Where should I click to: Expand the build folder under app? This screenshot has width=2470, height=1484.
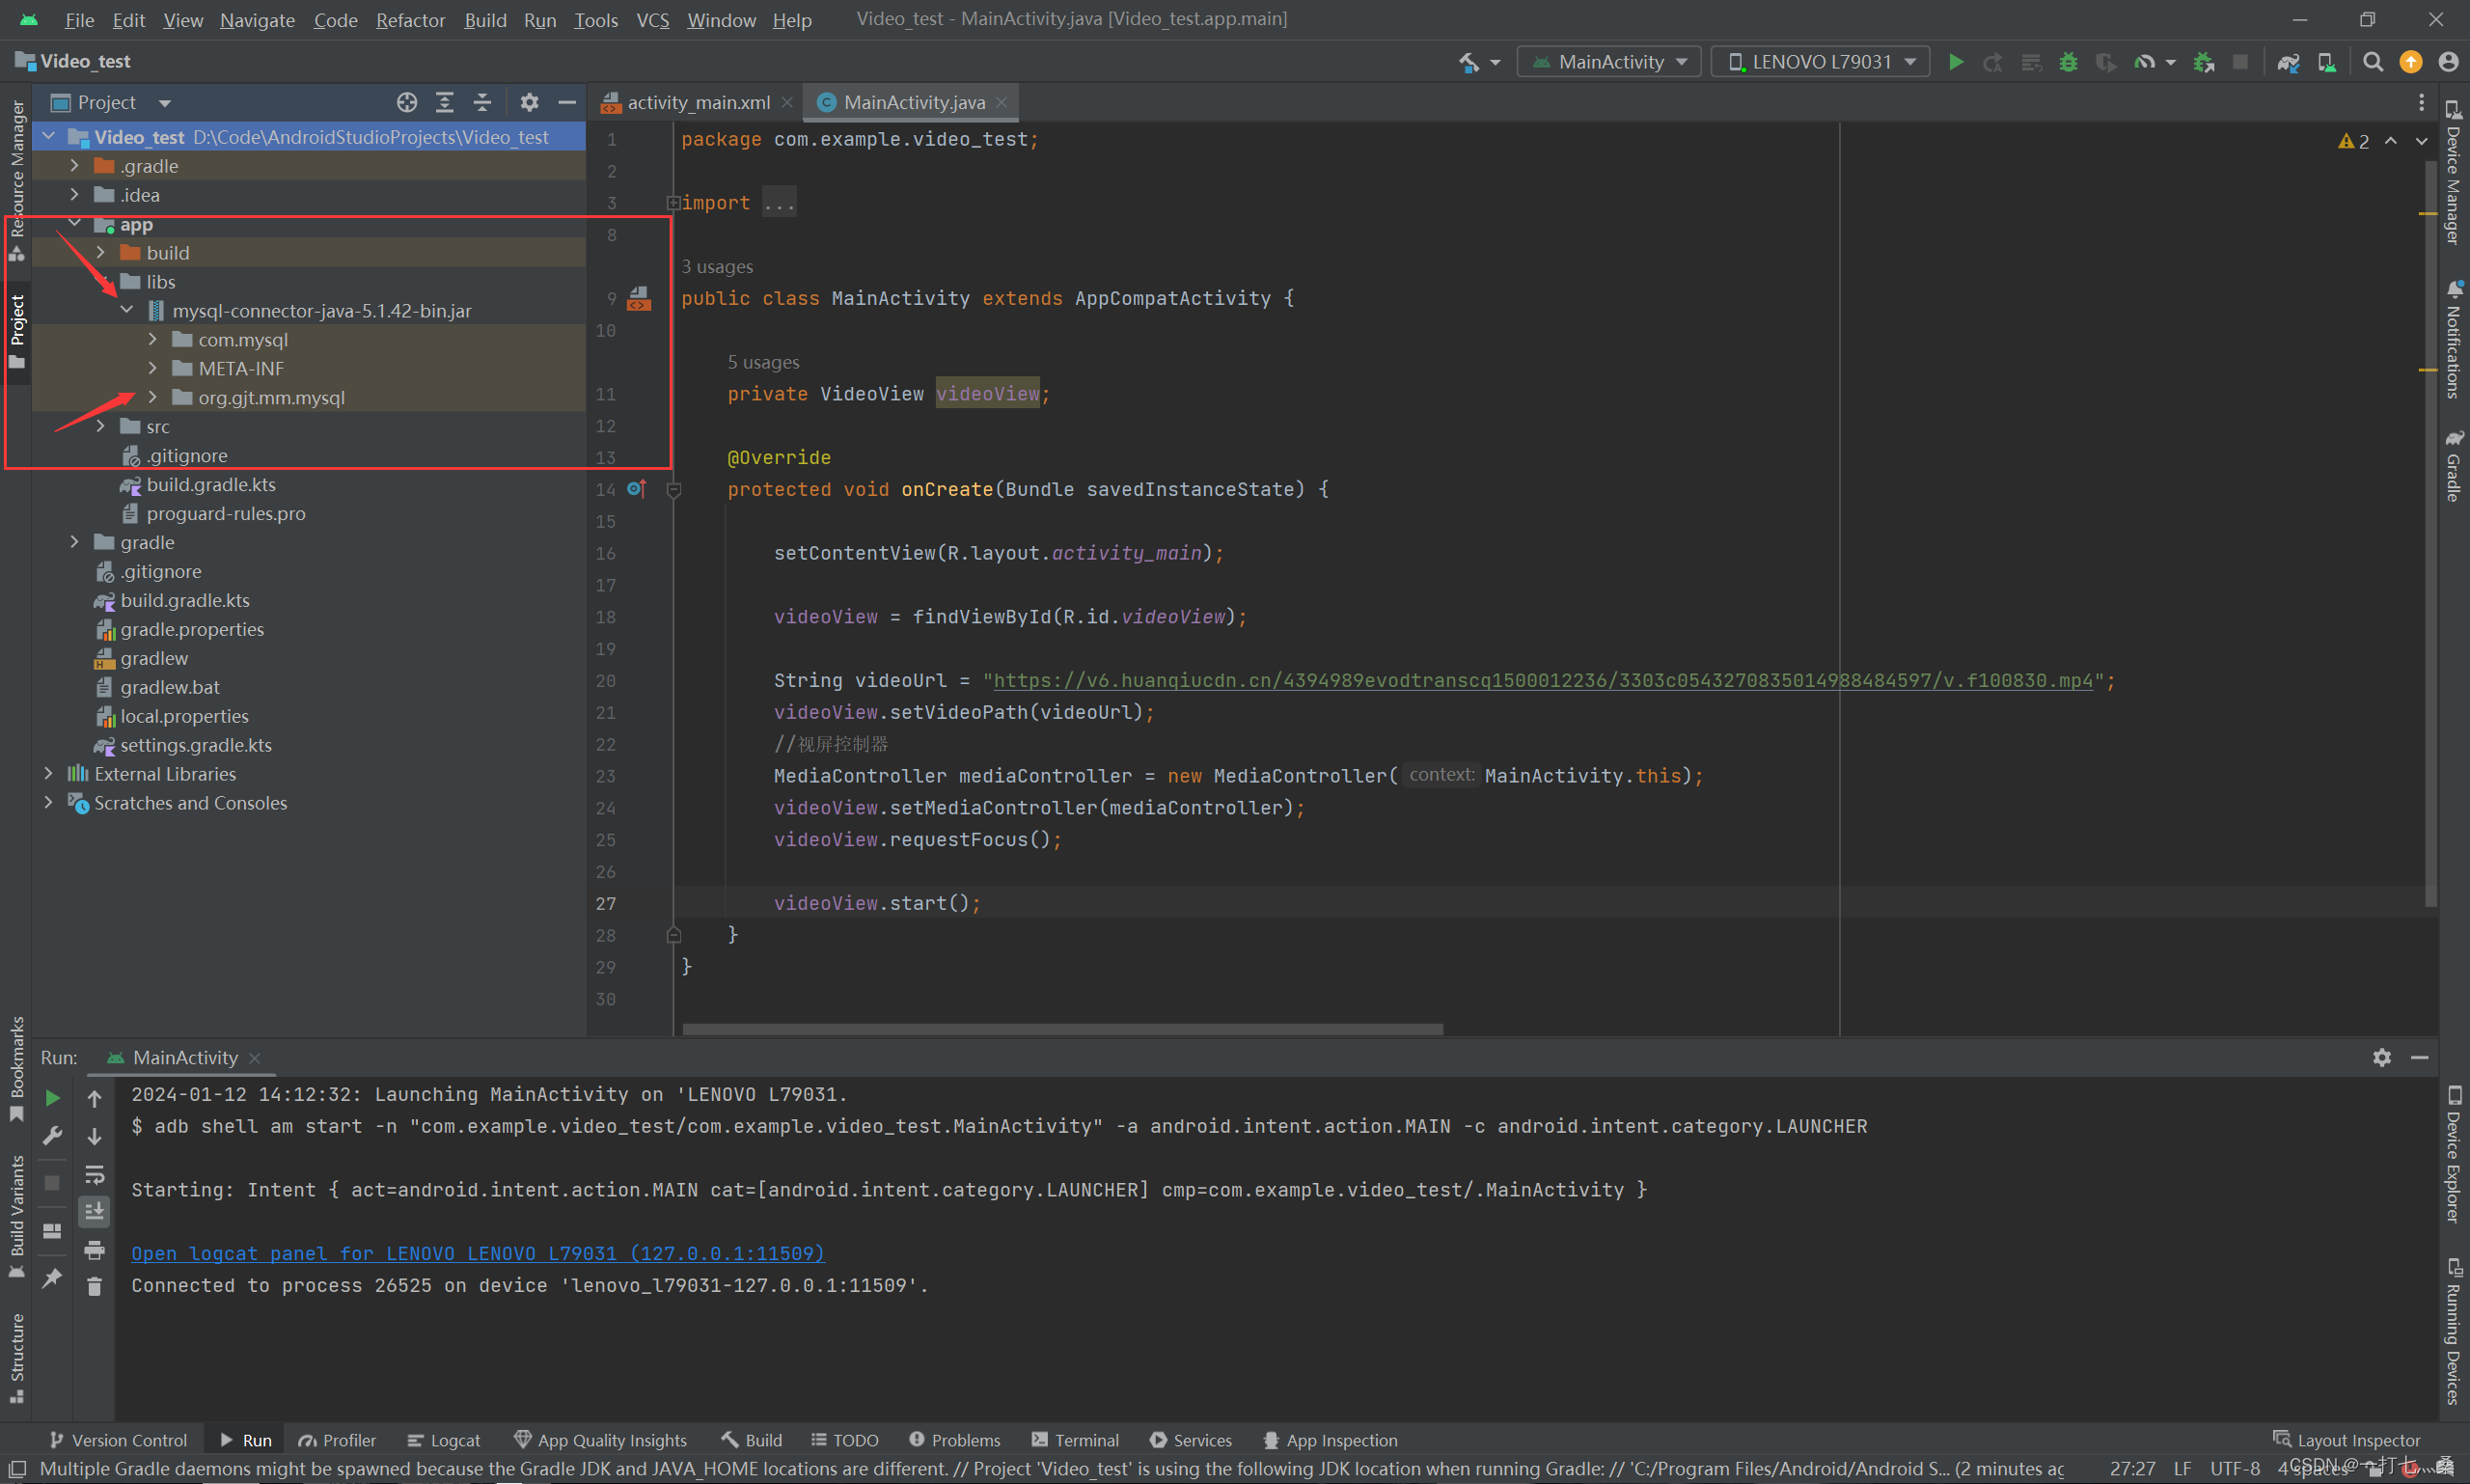pyautogui.click(x=101, y=252)
